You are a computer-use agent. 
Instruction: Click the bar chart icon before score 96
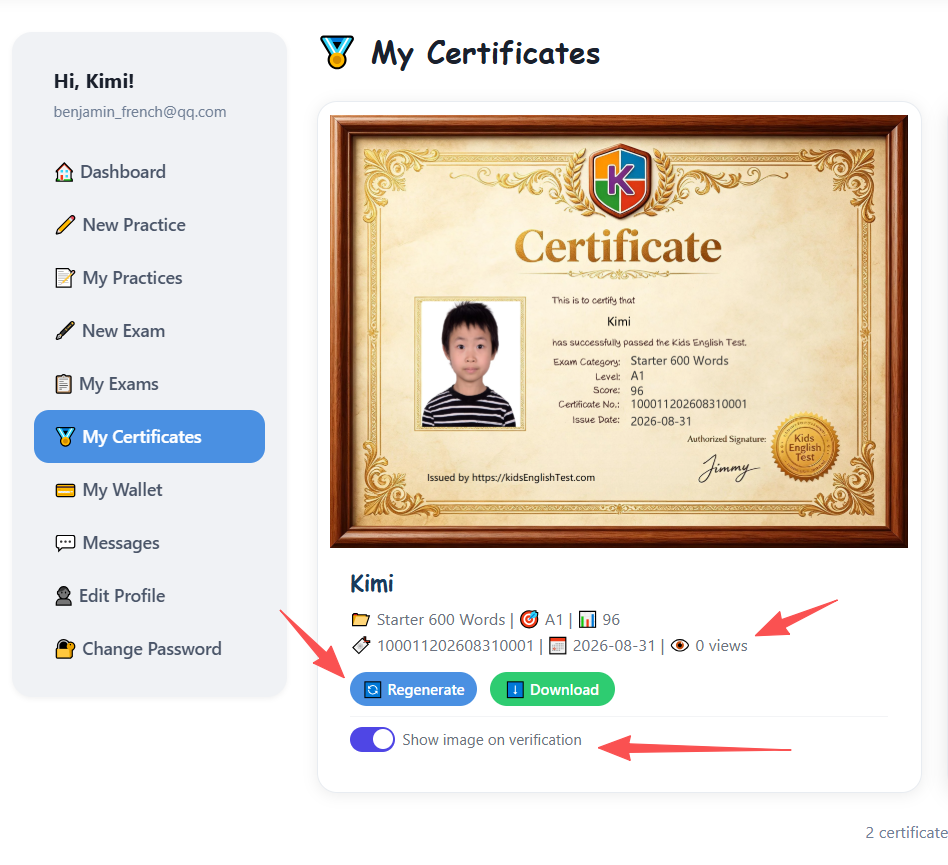coord(587,620)
